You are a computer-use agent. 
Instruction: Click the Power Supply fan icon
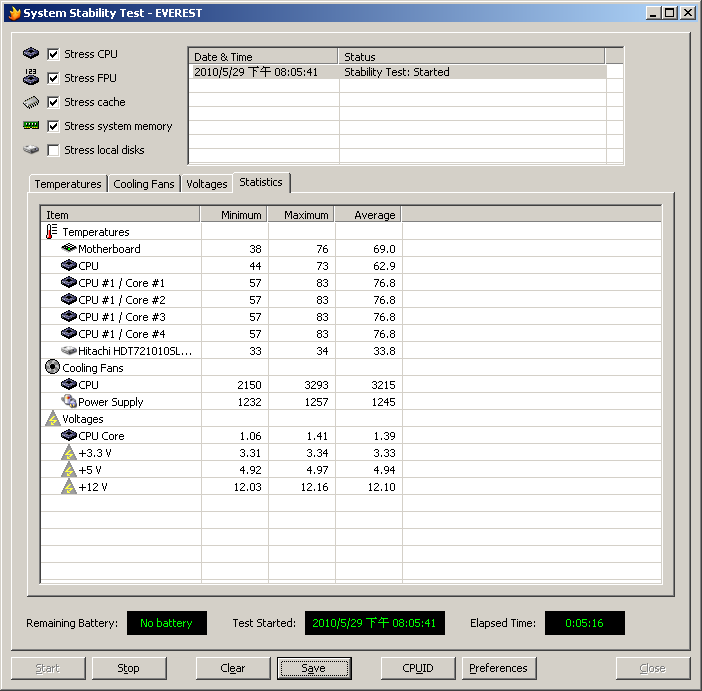[x=69, y=402]
